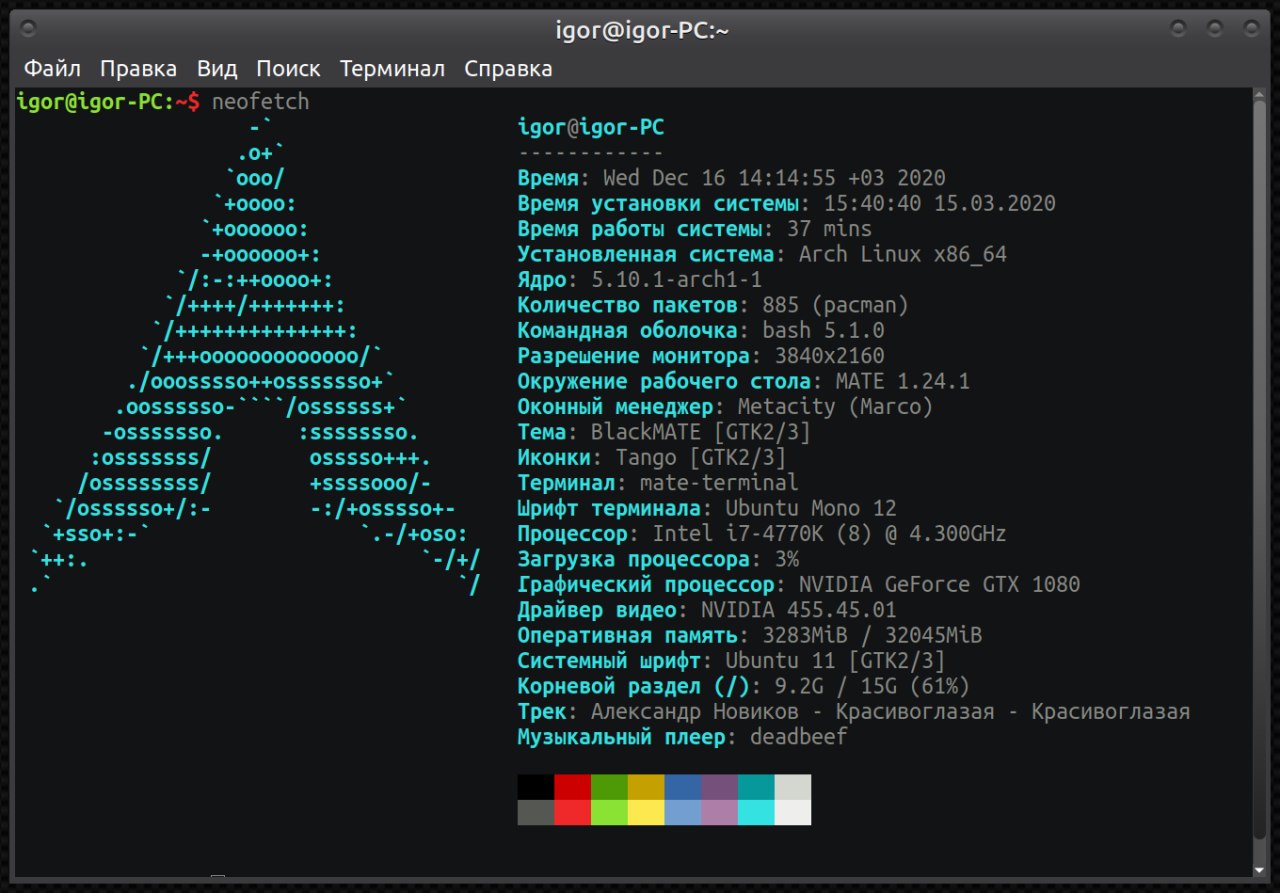Viewport: 1280px width, 893px height.
Task: Click the terminal value mate-terminal
Action: (719, 483)
